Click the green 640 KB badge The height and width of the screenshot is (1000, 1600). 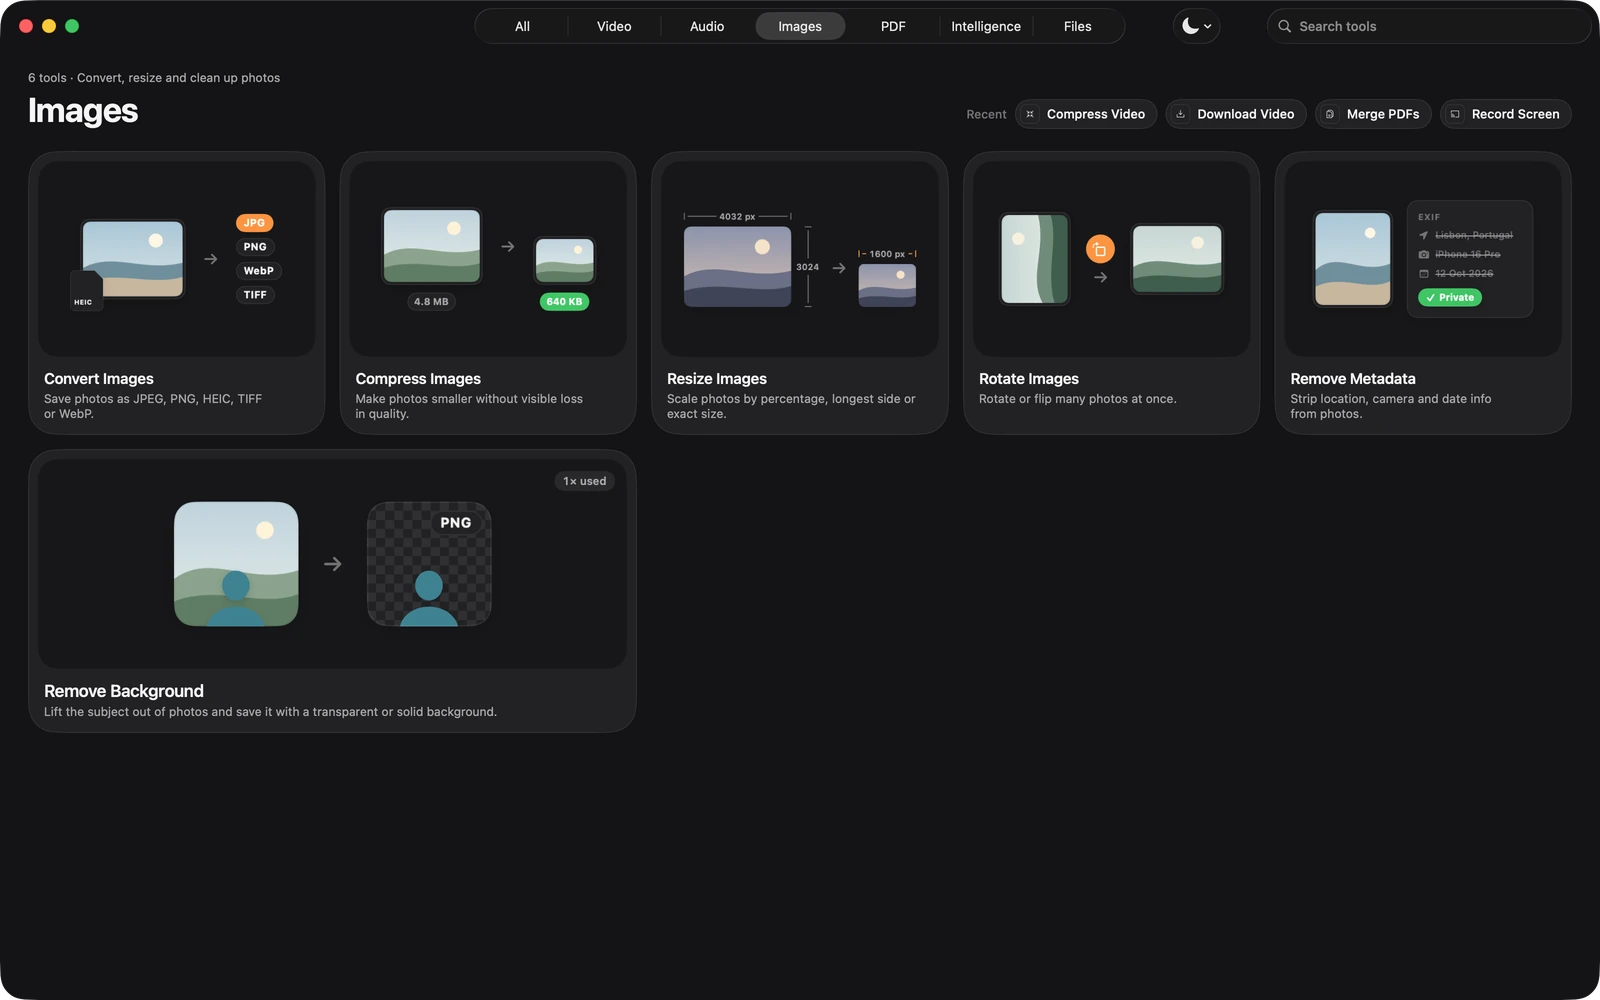(564, 301)
